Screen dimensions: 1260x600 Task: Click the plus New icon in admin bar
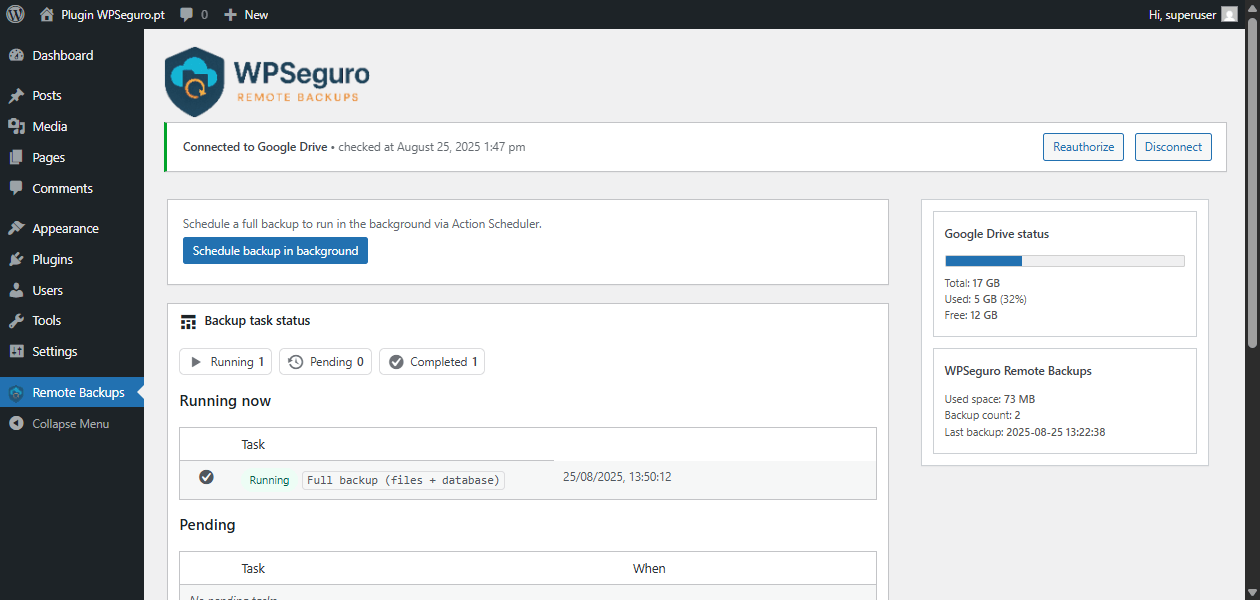coord(230,14)
